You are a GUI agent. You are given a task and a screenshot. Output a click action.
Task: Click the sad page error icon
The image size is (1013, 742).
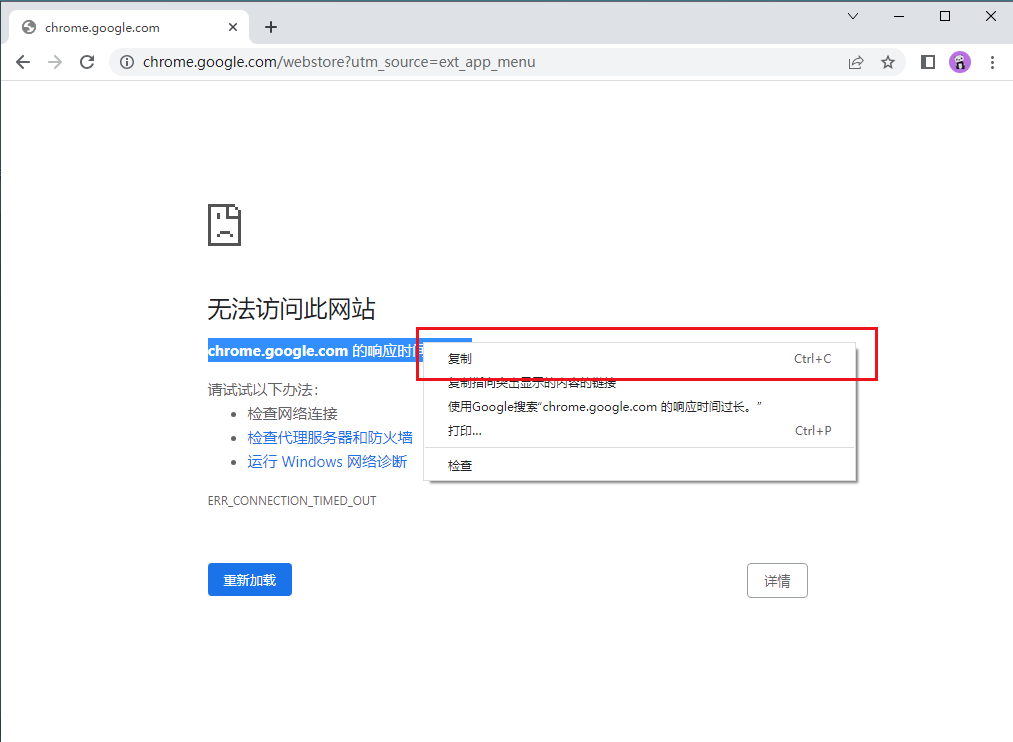224,225
